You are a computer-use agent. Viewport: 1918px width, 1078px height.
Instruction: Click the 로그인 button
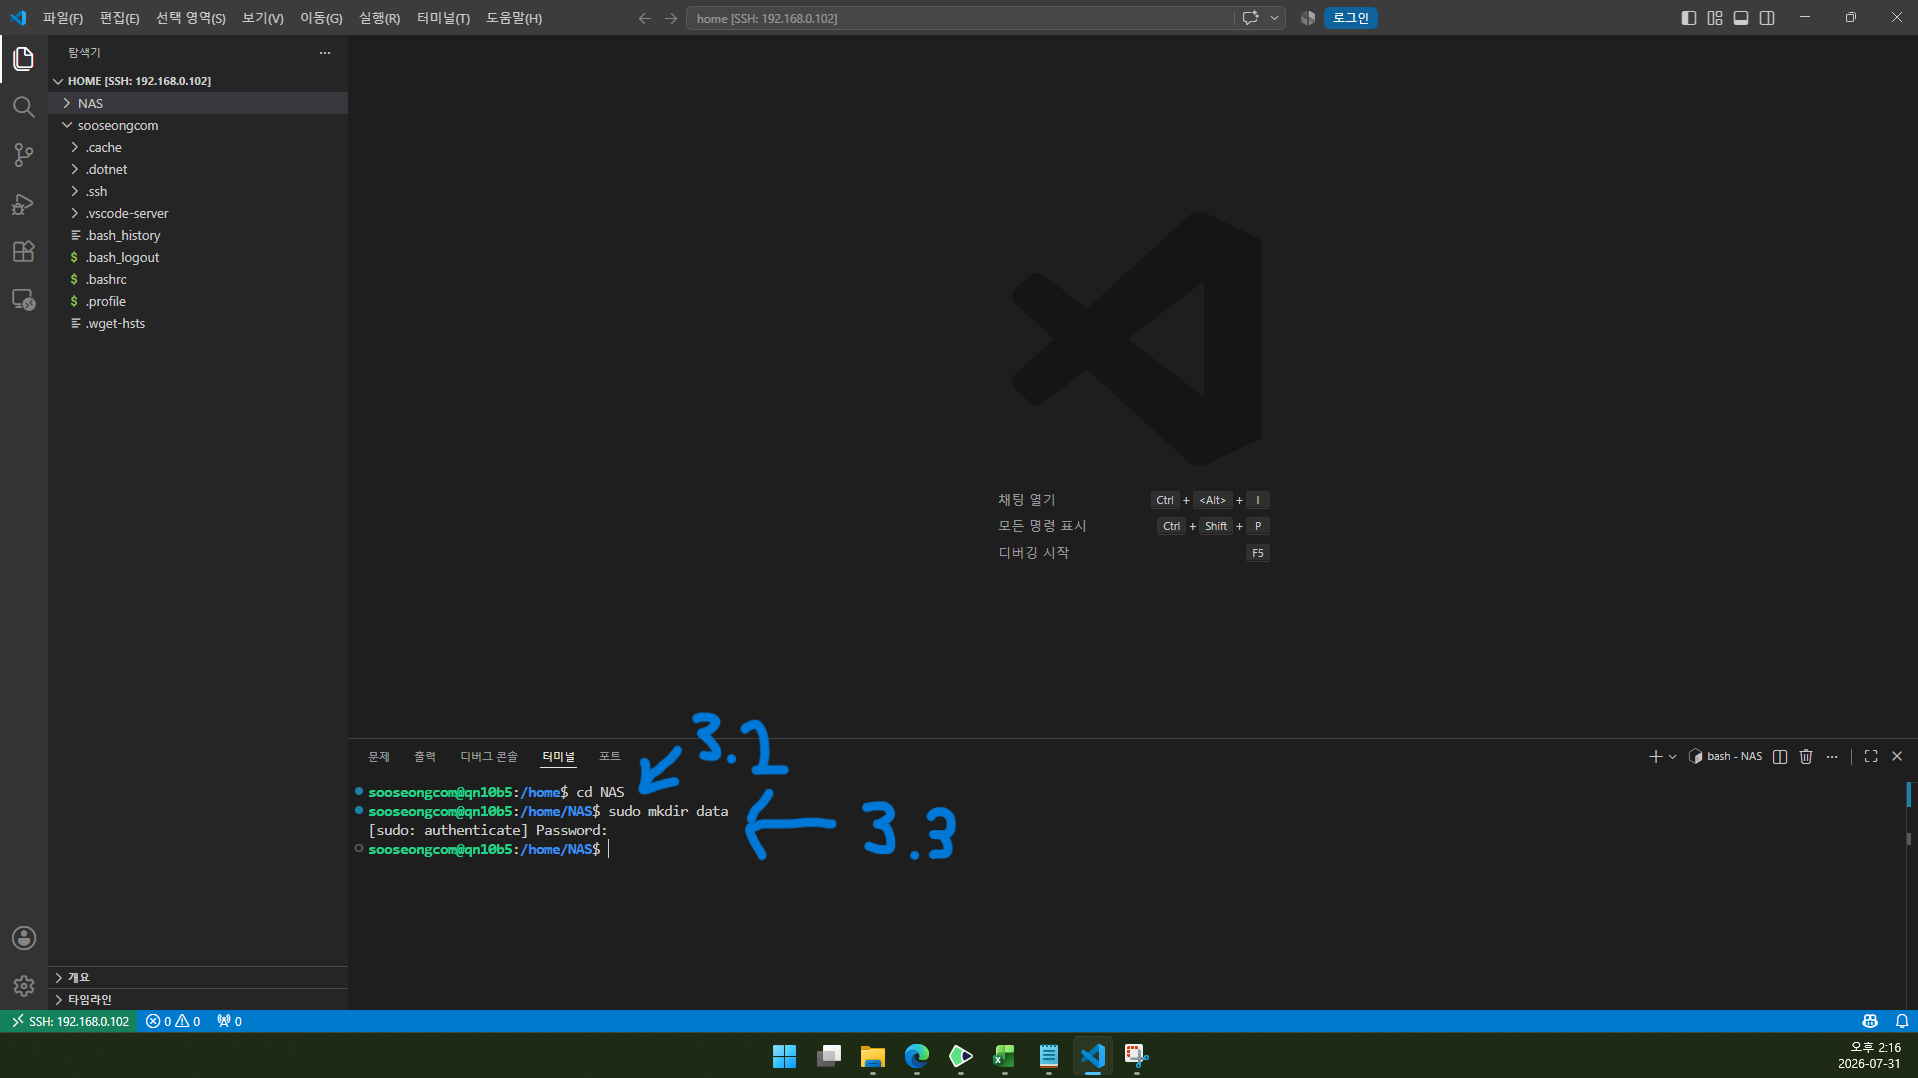pos(1351,18)
